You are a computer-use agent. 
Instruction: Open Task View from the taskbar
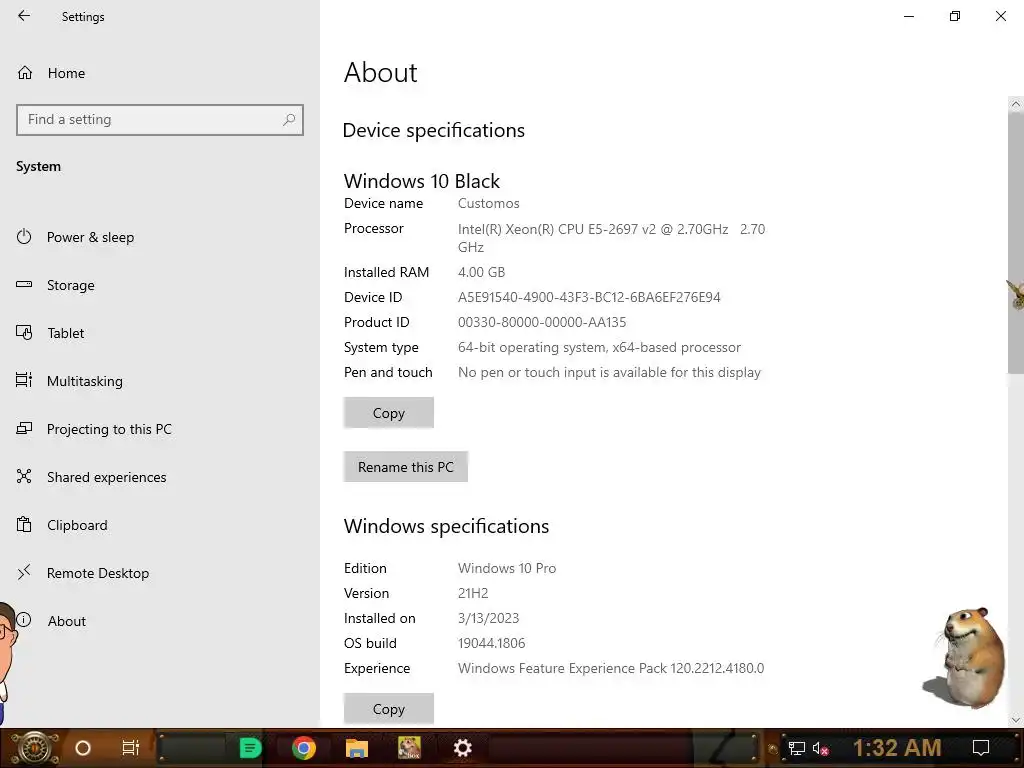(x=131, y=748)
